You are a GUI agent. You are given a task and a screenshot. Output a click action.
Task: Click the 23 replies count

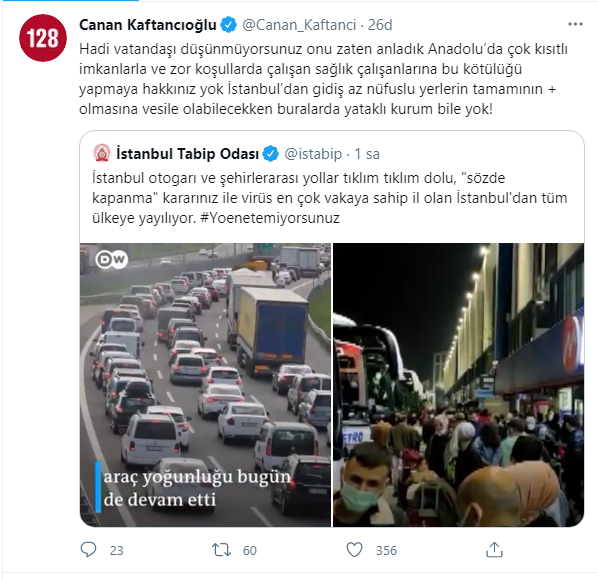[x=117, y=550]
